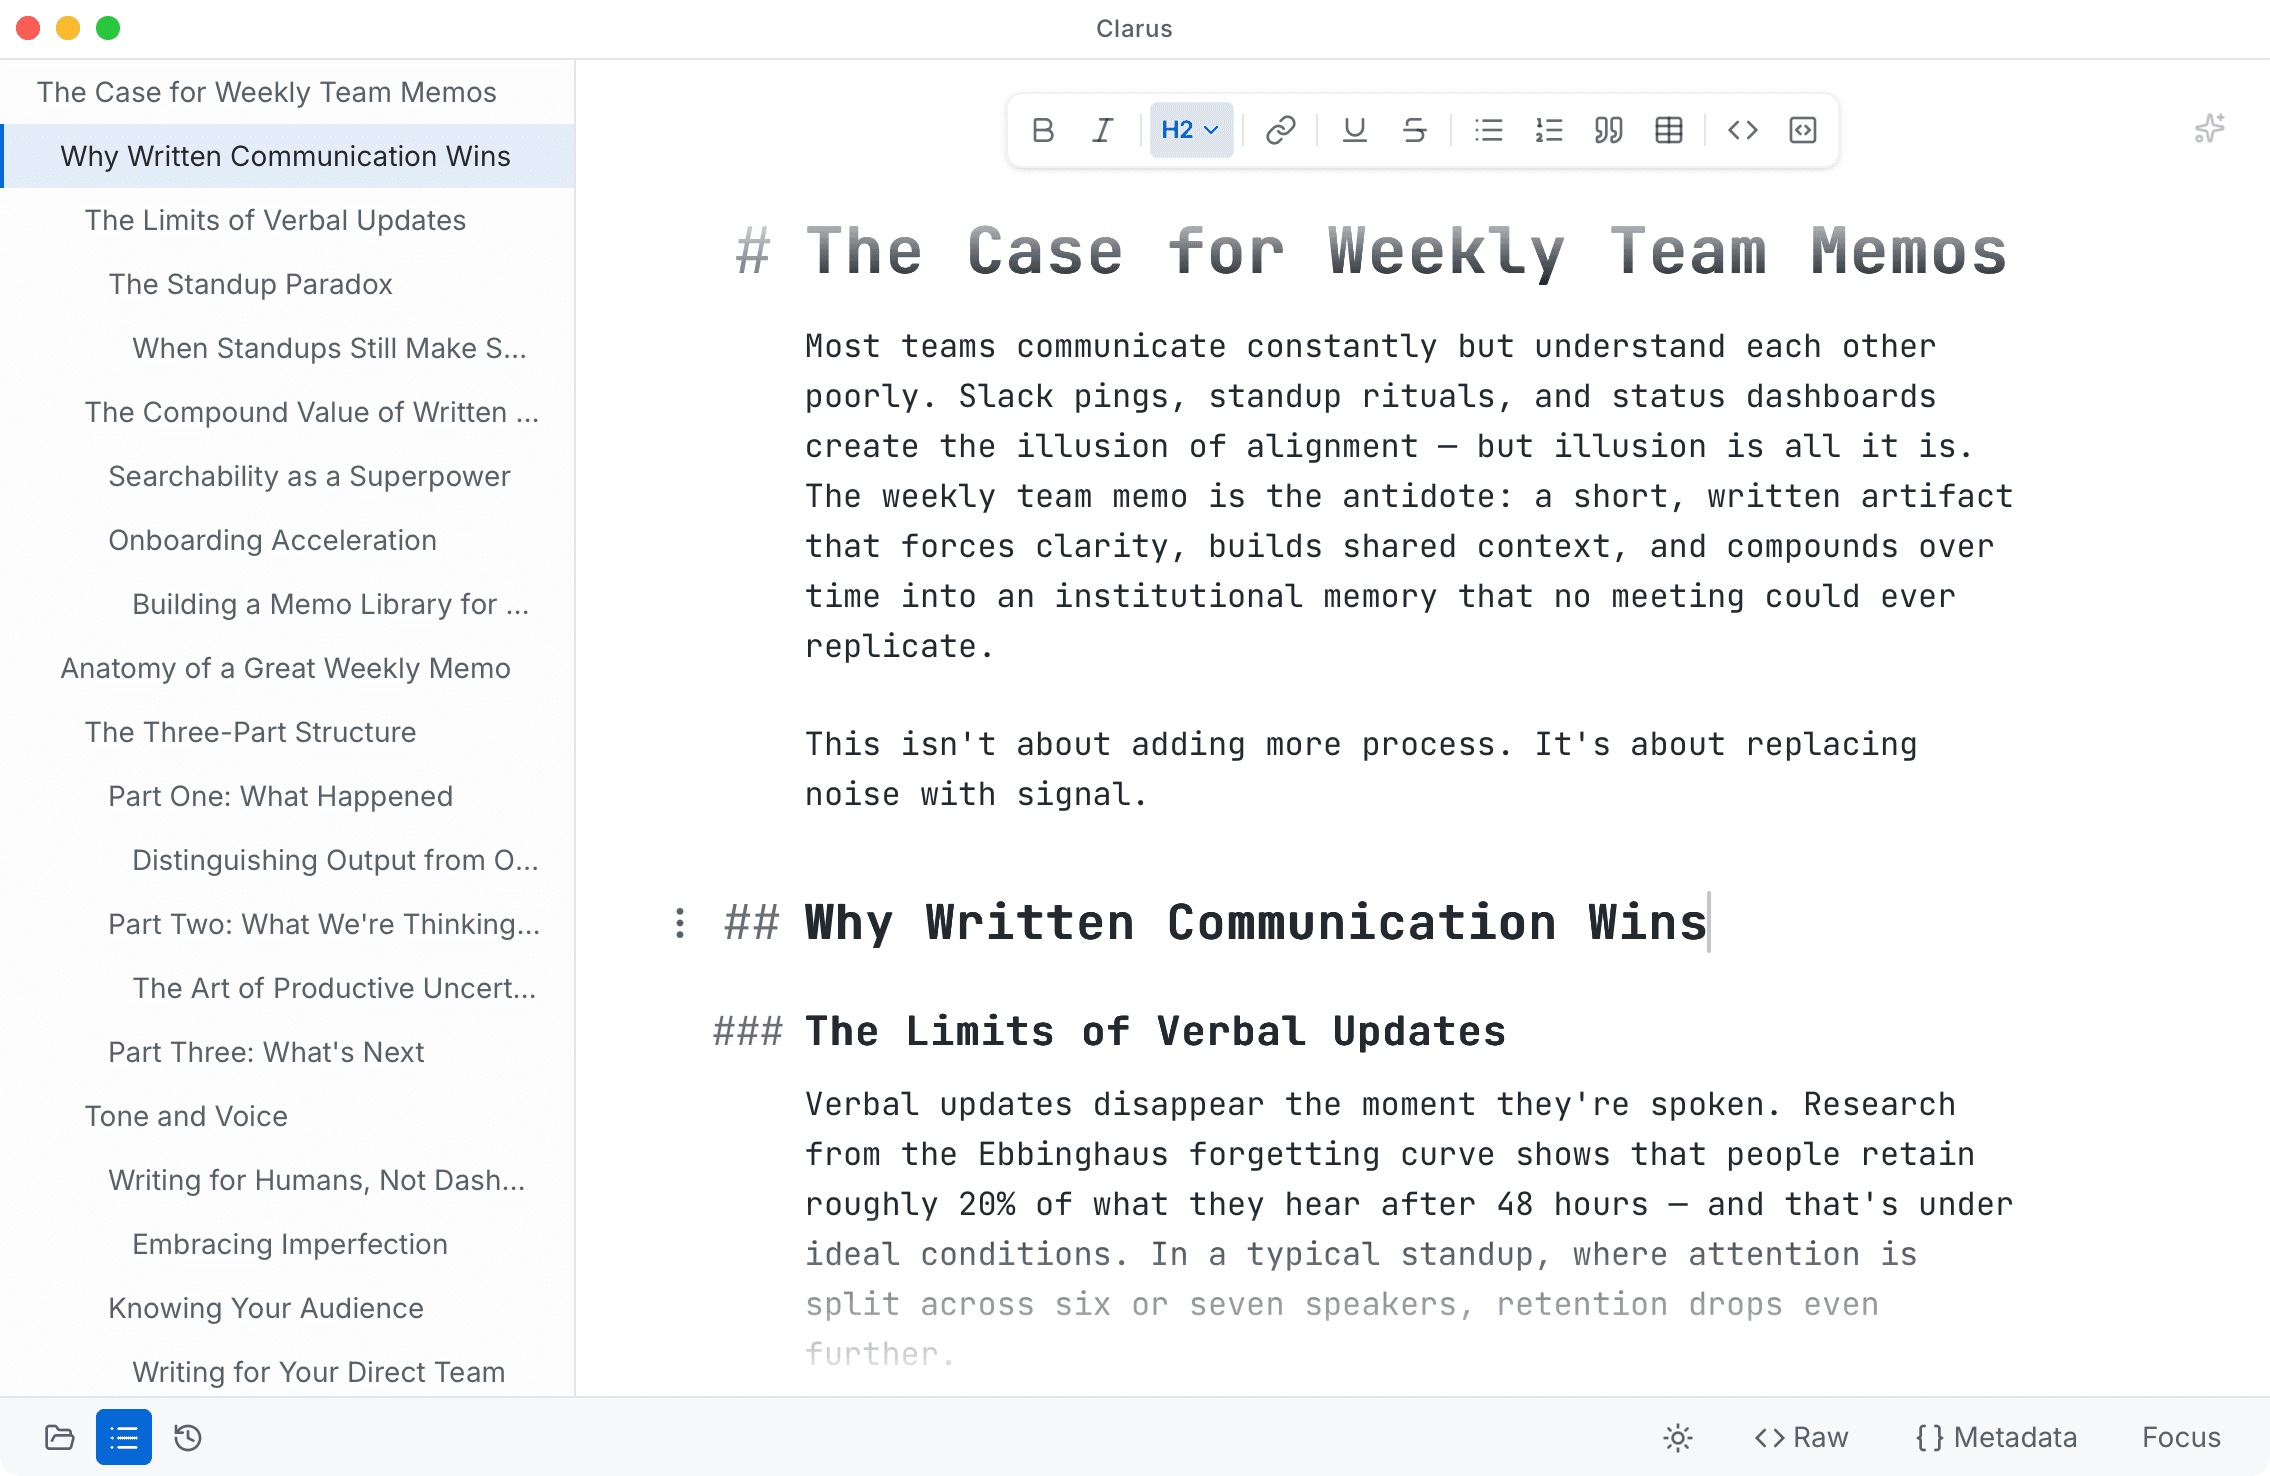2270x1476 pixels.
Task: Go to Writing for Your Direct Team
Action: point(288,1372)
